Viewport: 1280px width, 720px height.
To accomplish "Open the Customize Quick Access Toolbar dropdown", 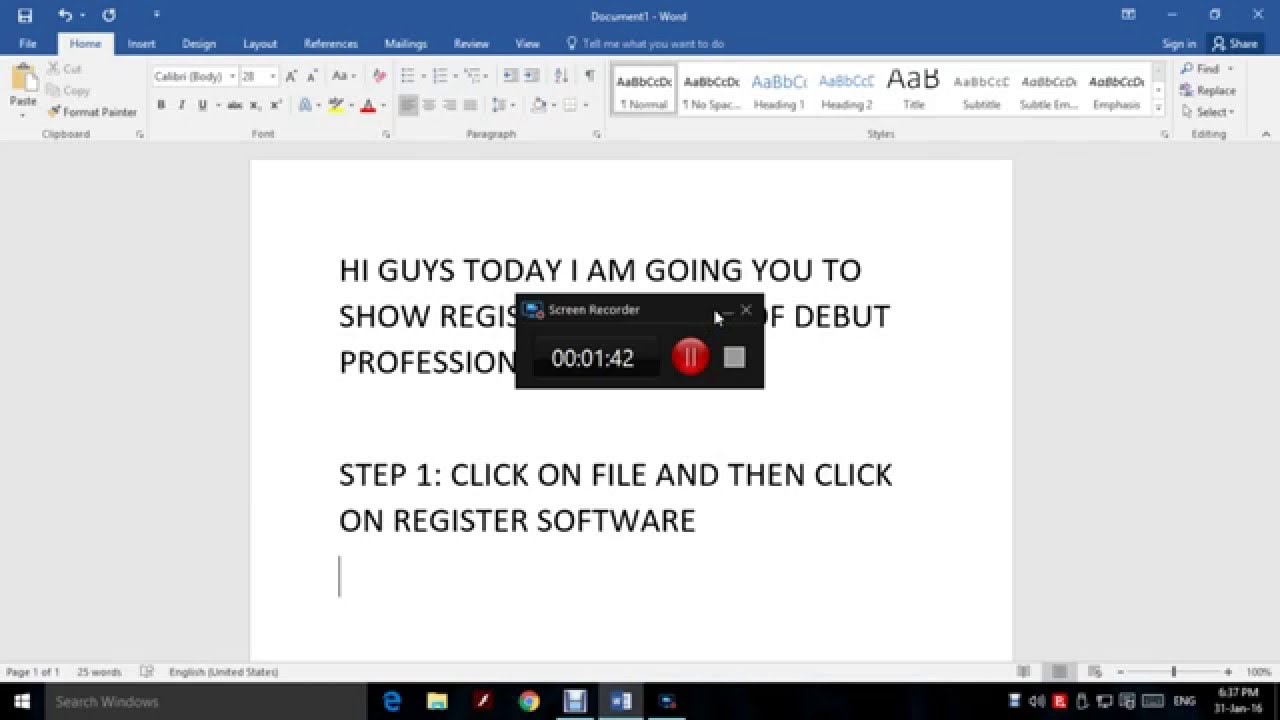I will 156,15.
